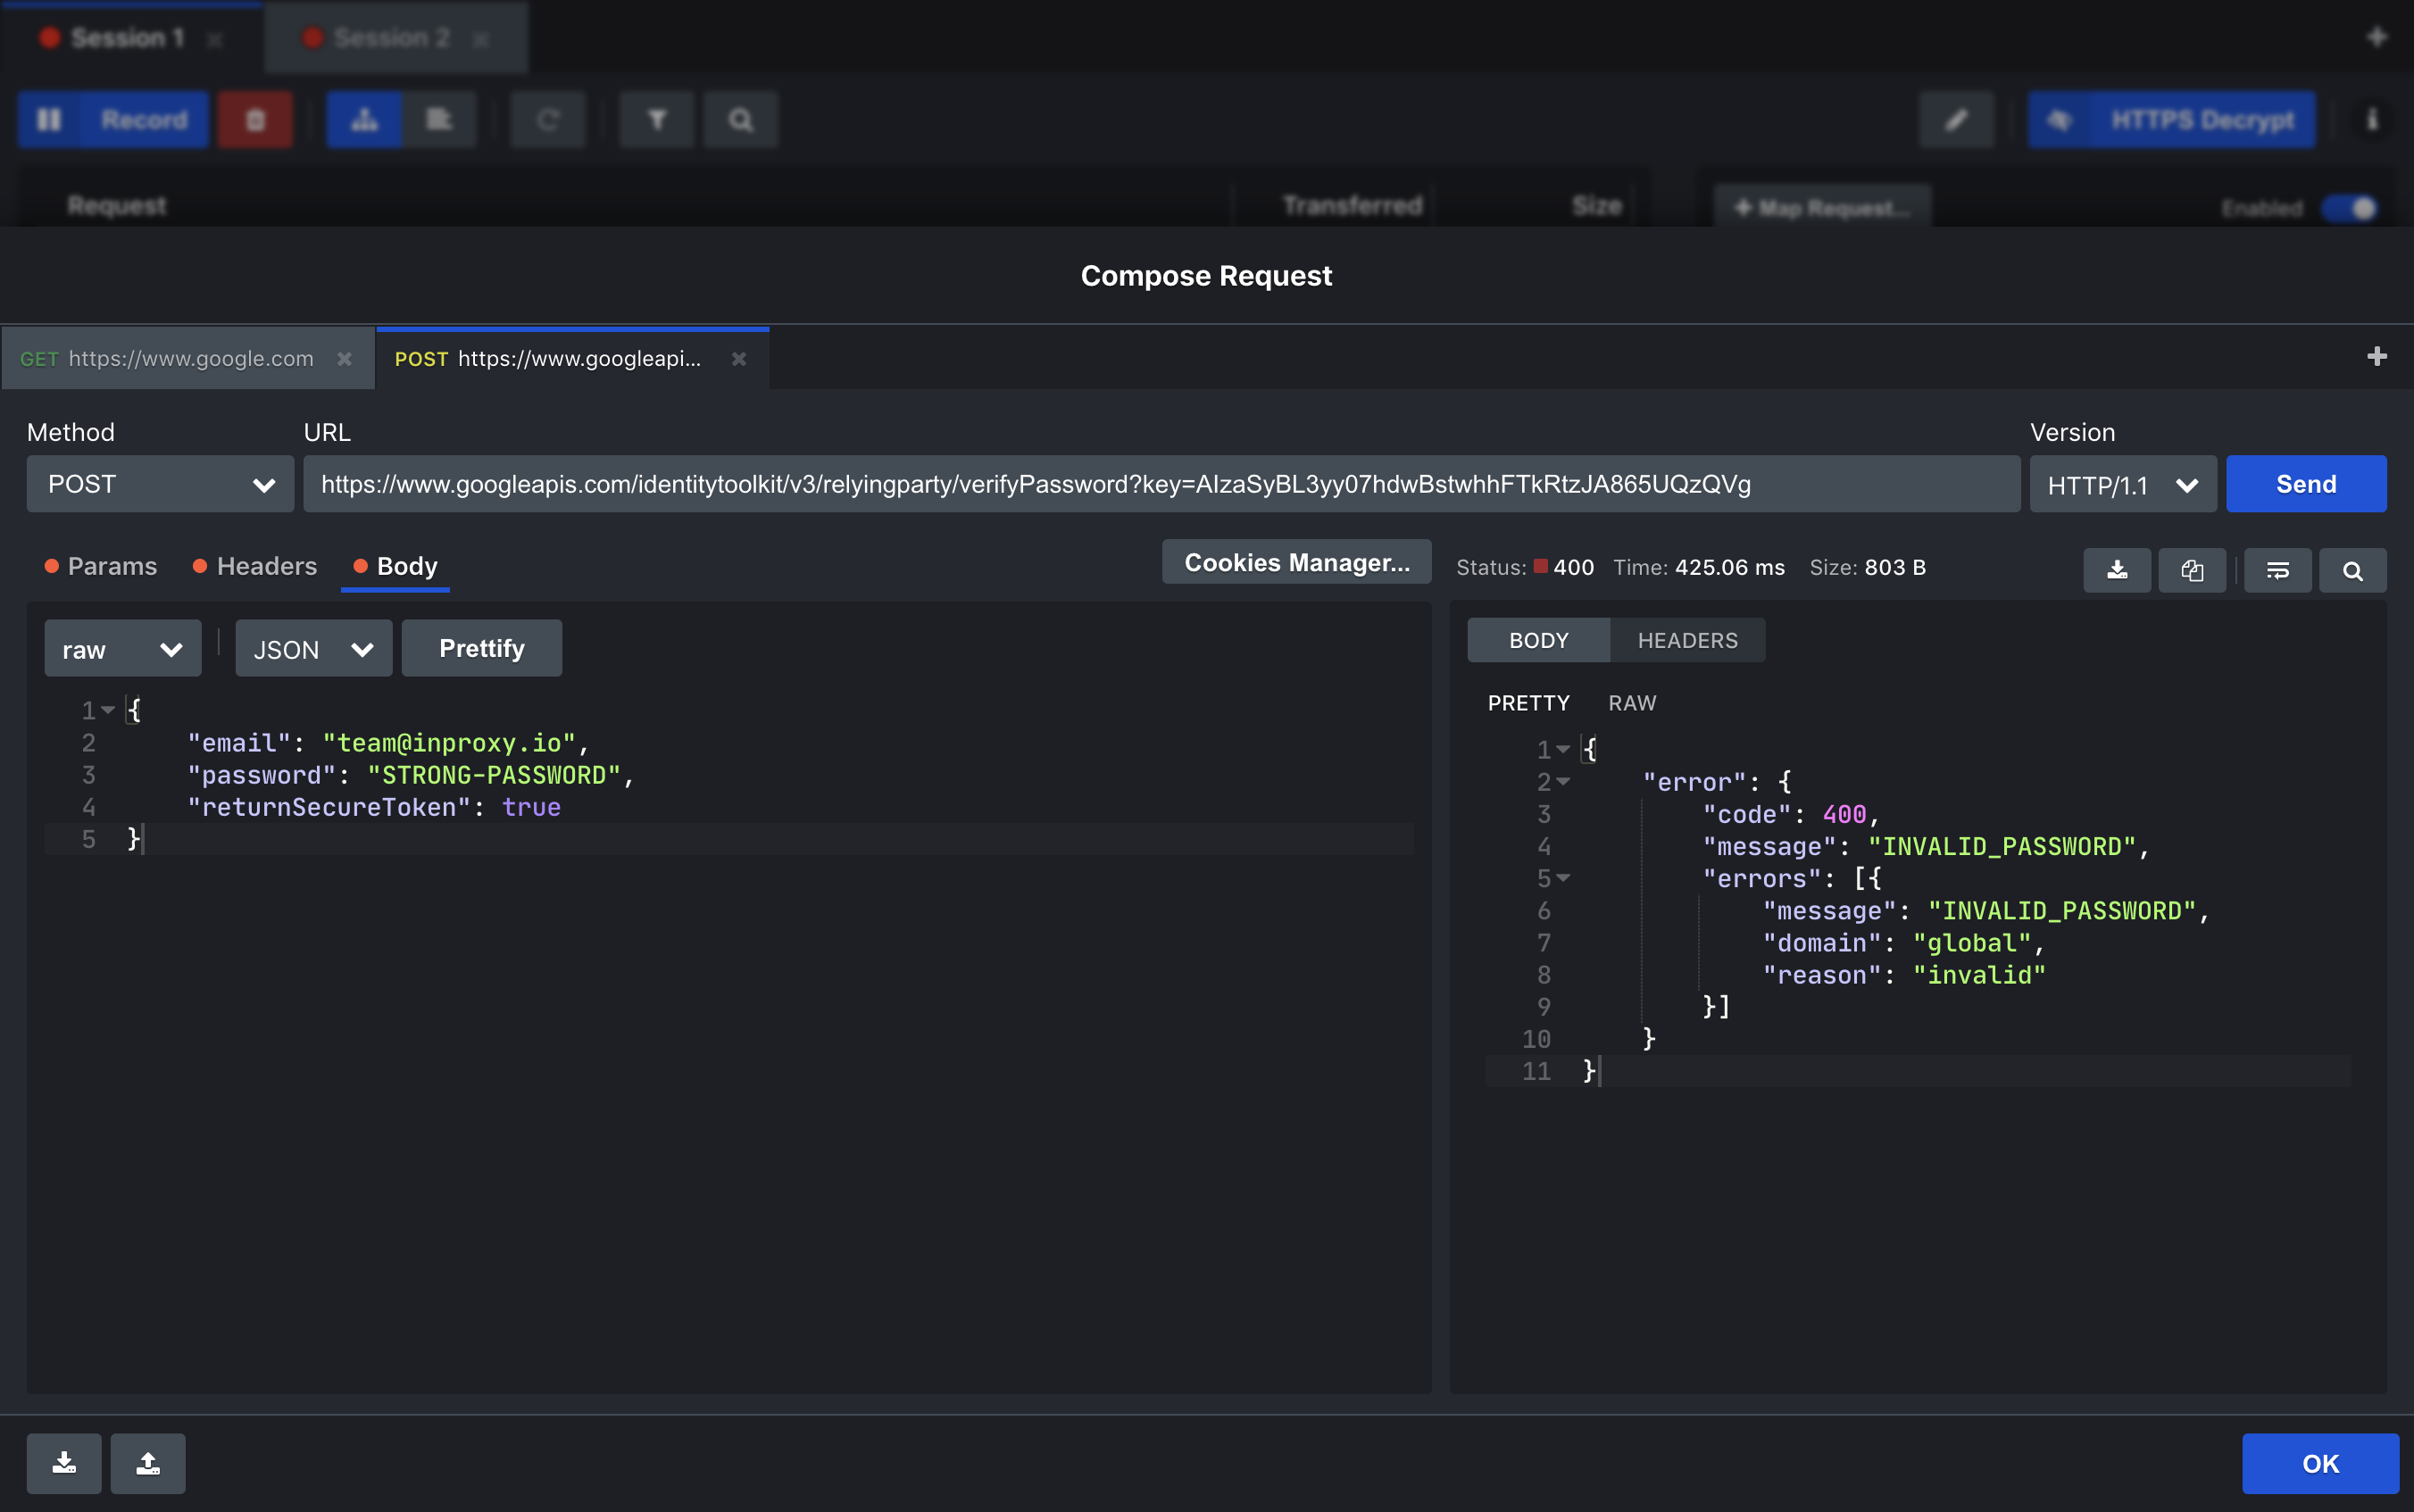Screen dimensions: 2414x1512
Task: Click the refresh icon in toolbar
Action: (547, 120)
